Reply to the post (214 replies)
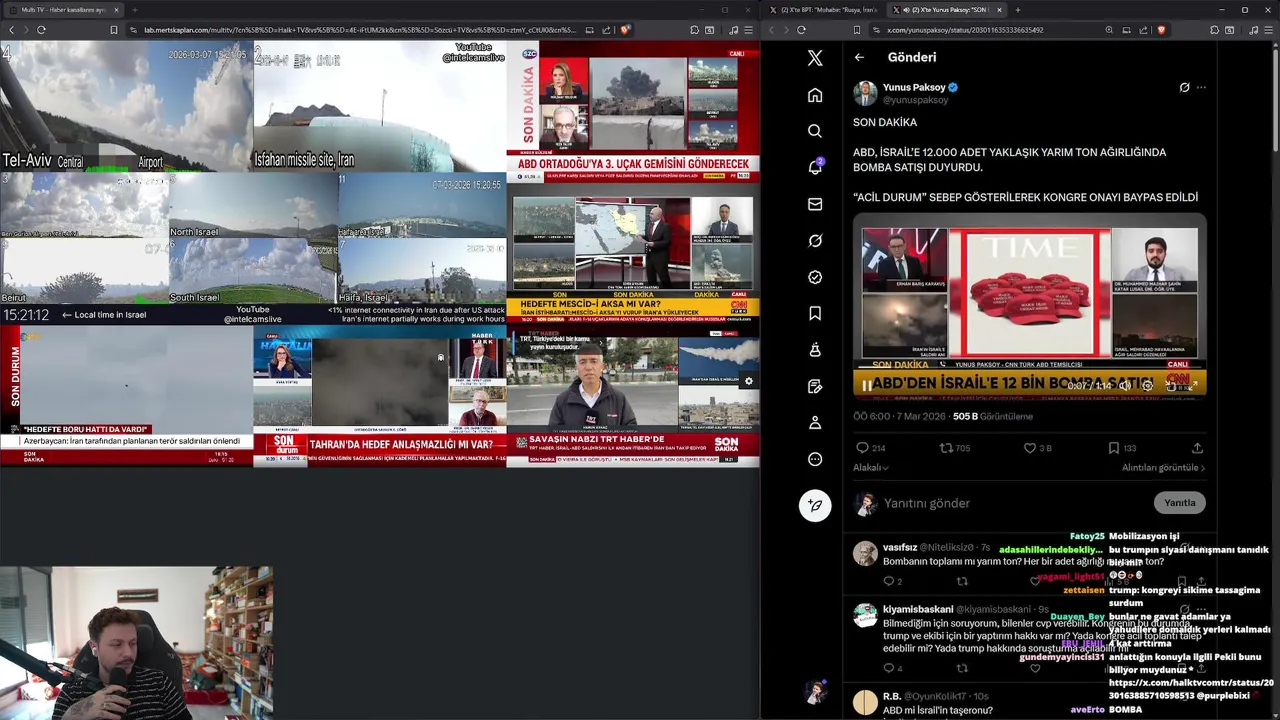Image resolution: width=1280 pixels, height=720 pixels. pyautogui.click(x=870, y=448)
